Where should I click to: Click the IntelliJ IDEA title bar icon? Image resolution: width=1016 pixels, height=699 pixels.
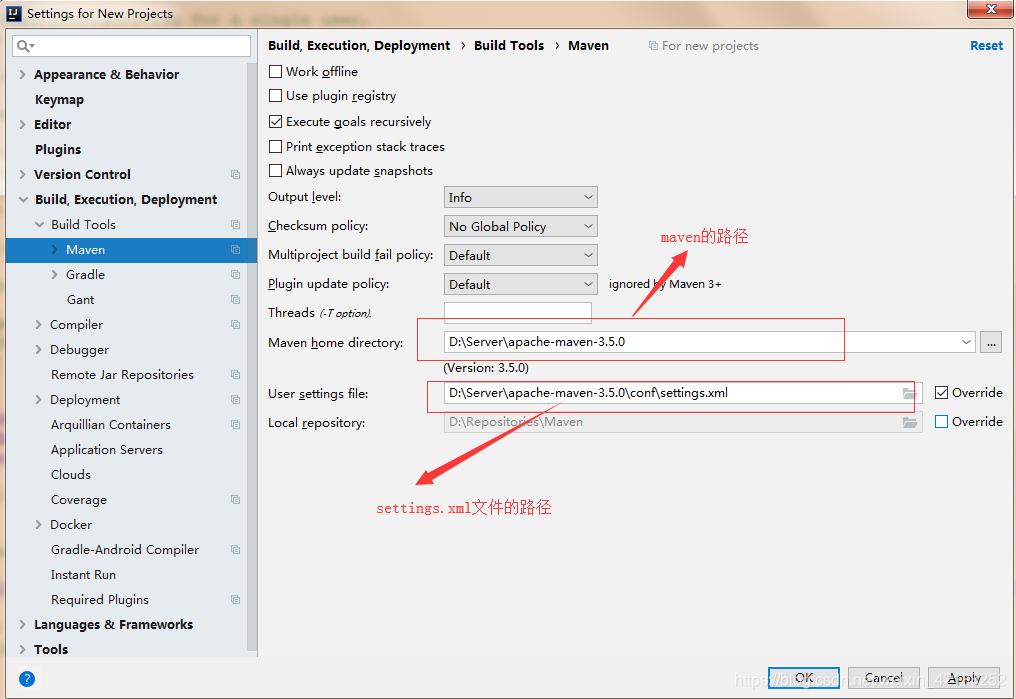(x=12, y=12)
